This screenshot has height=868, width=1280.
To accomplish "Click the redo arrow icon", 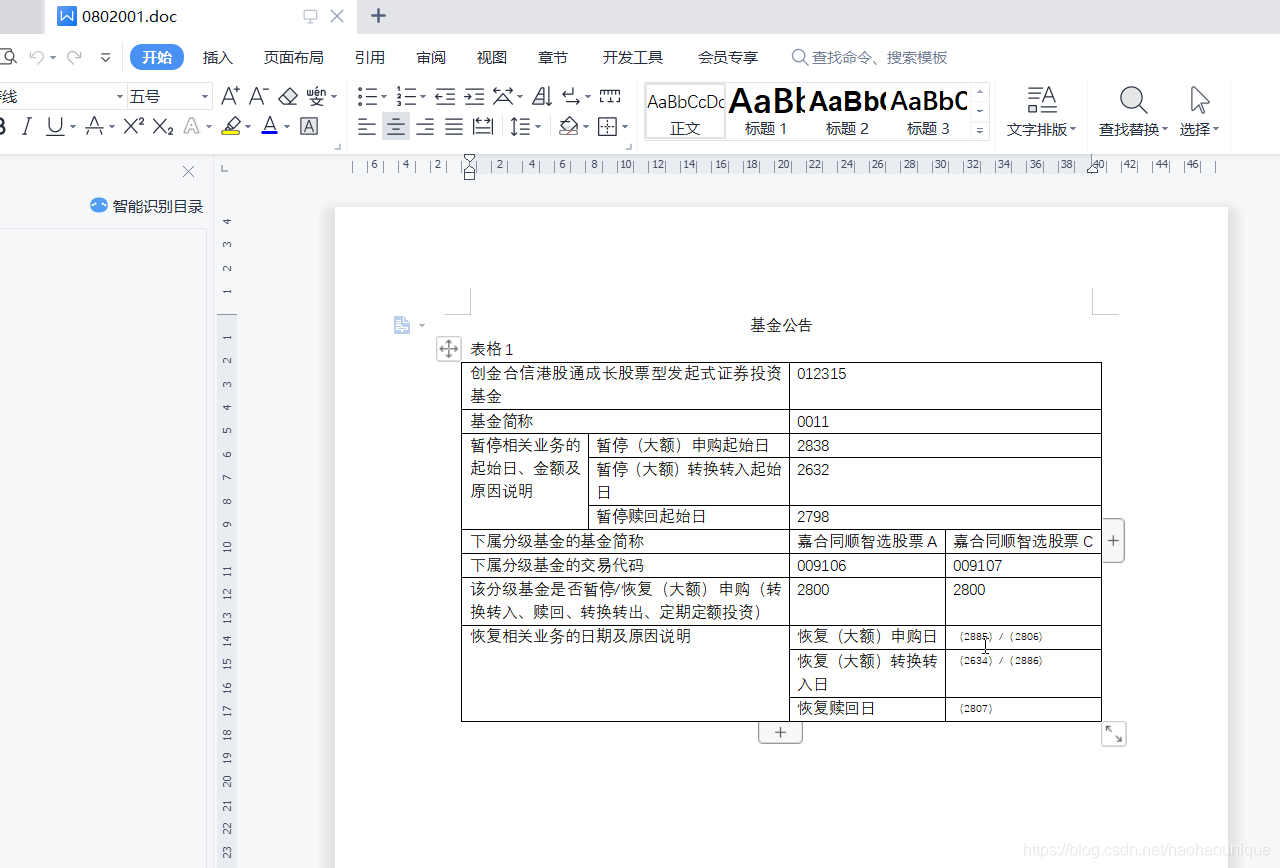I will [74, 58].
